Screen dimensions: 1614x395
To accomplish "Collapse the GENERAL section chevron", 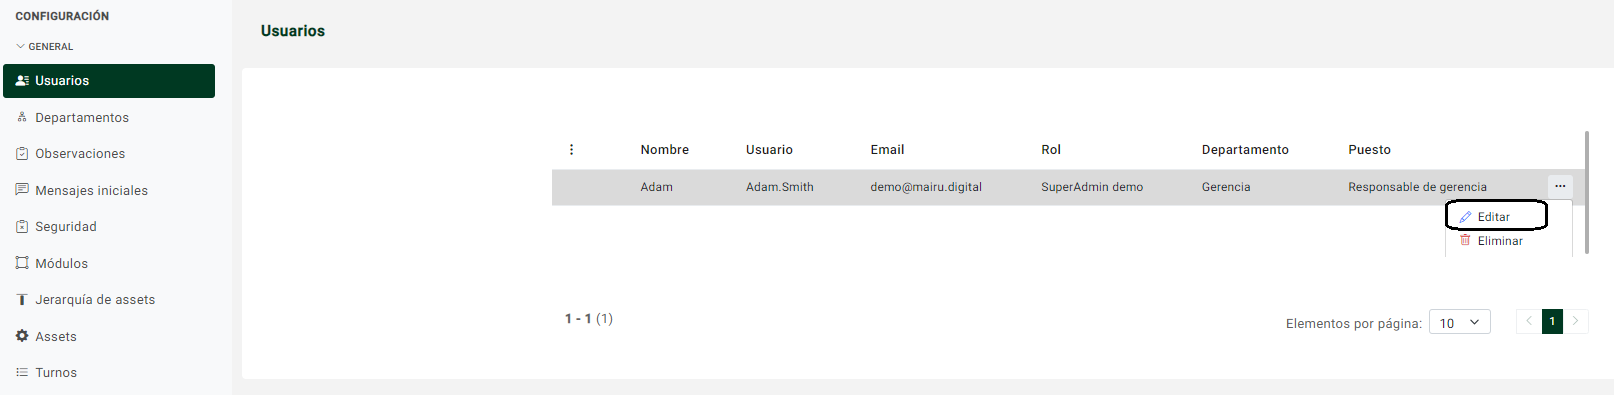I will [20, 46].
